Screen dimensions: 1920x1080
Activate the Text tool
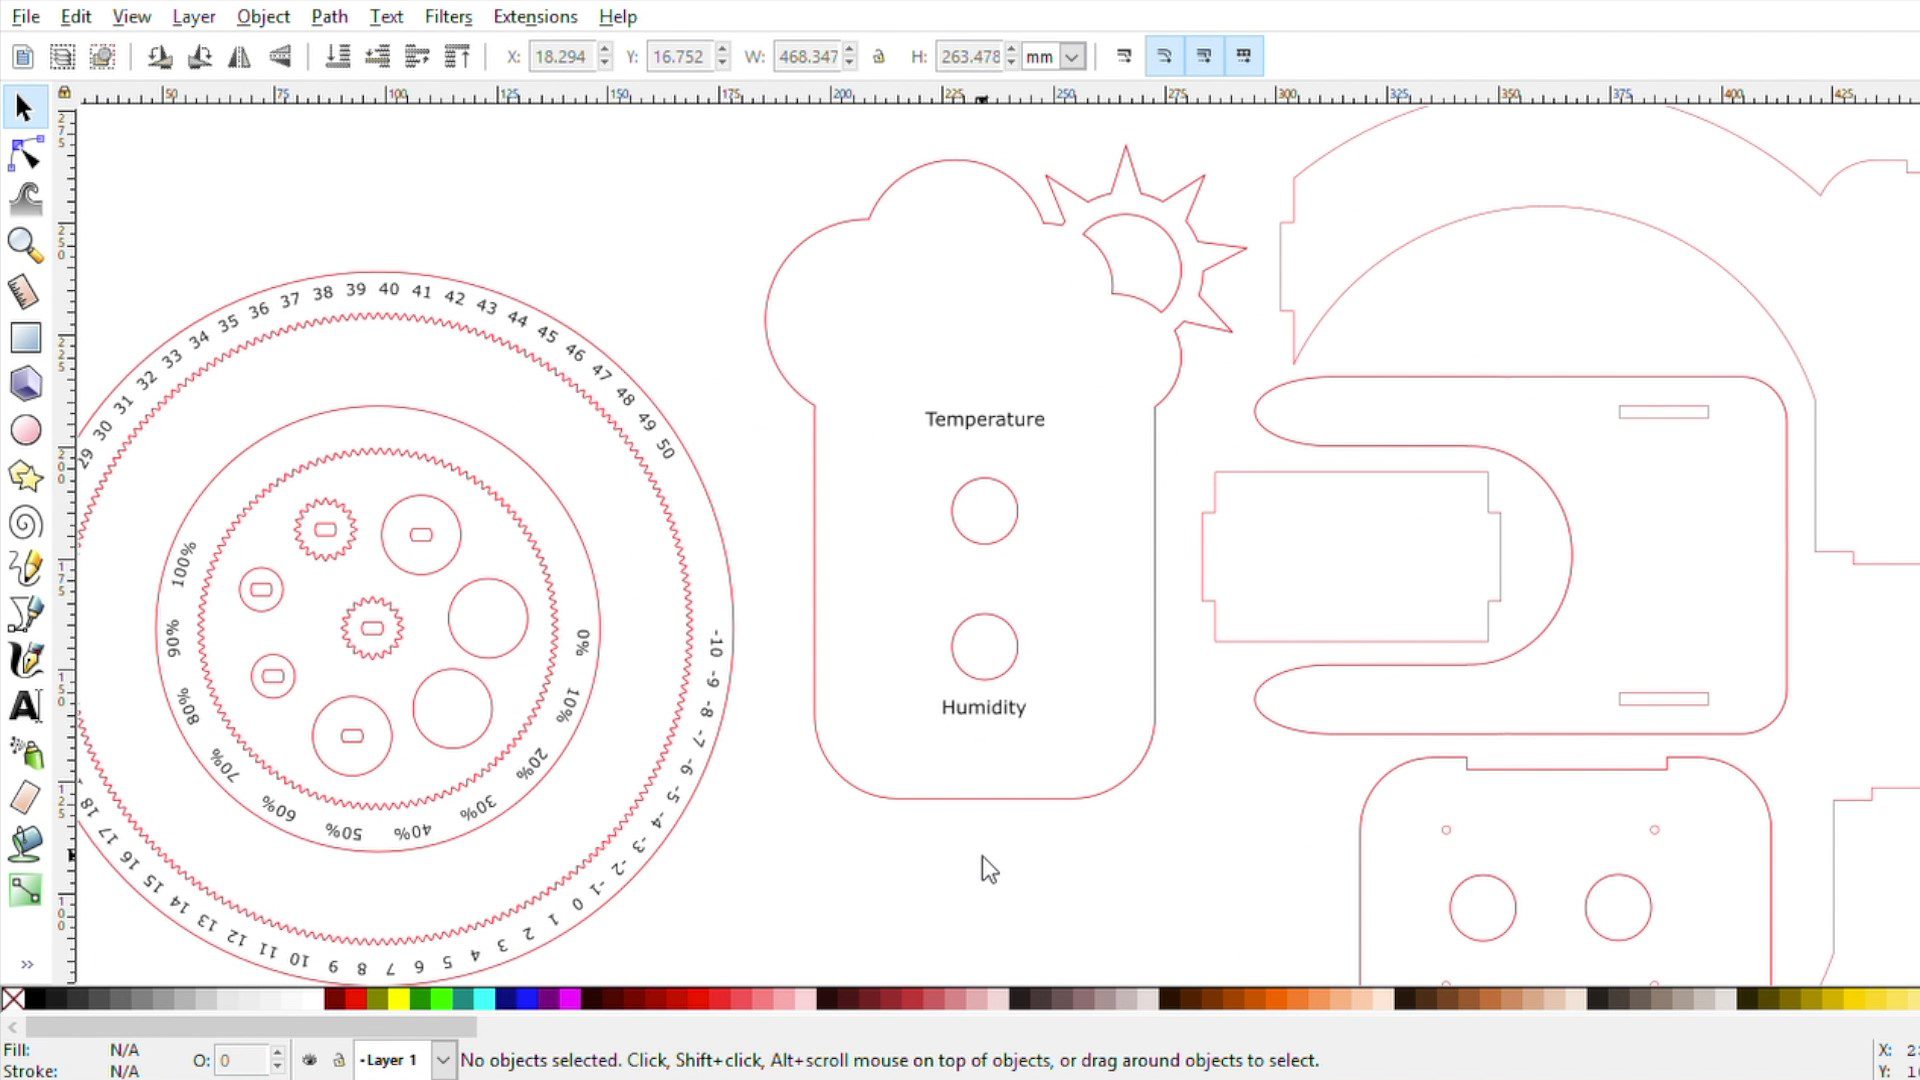click(x=25, y=706)
